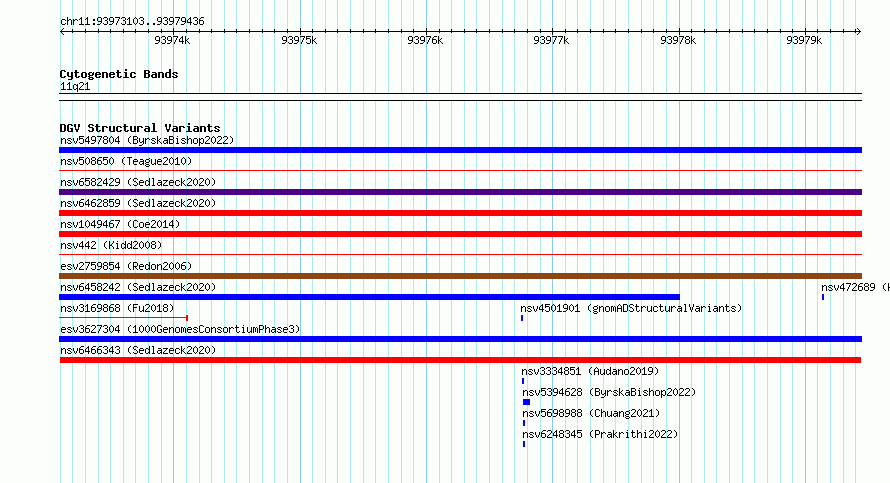Click the 93977k ruler label
Image resolution: width=890 pixels, height=483 pixels.
[551, 41]
